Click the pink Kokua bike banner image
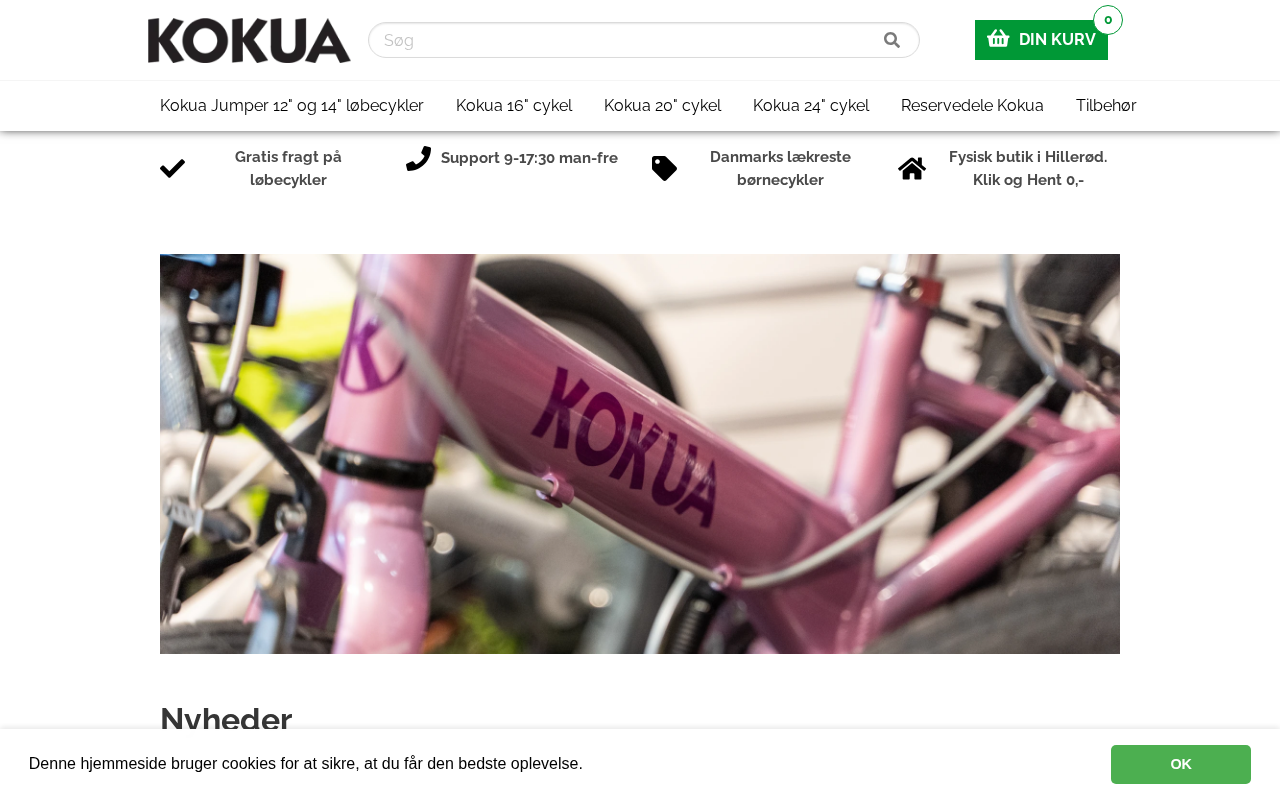This screenshot has width=1280, height=800. click(640, 454)
